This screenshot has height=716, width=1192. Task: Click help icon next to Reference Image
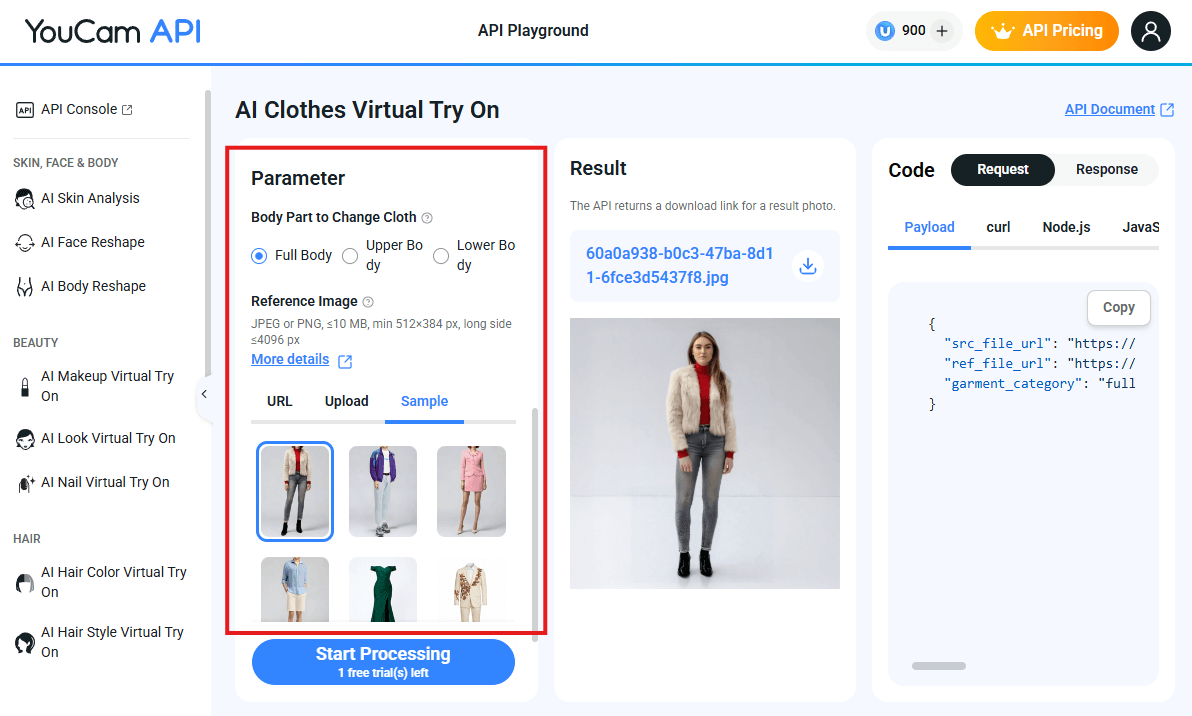point(368,302)
